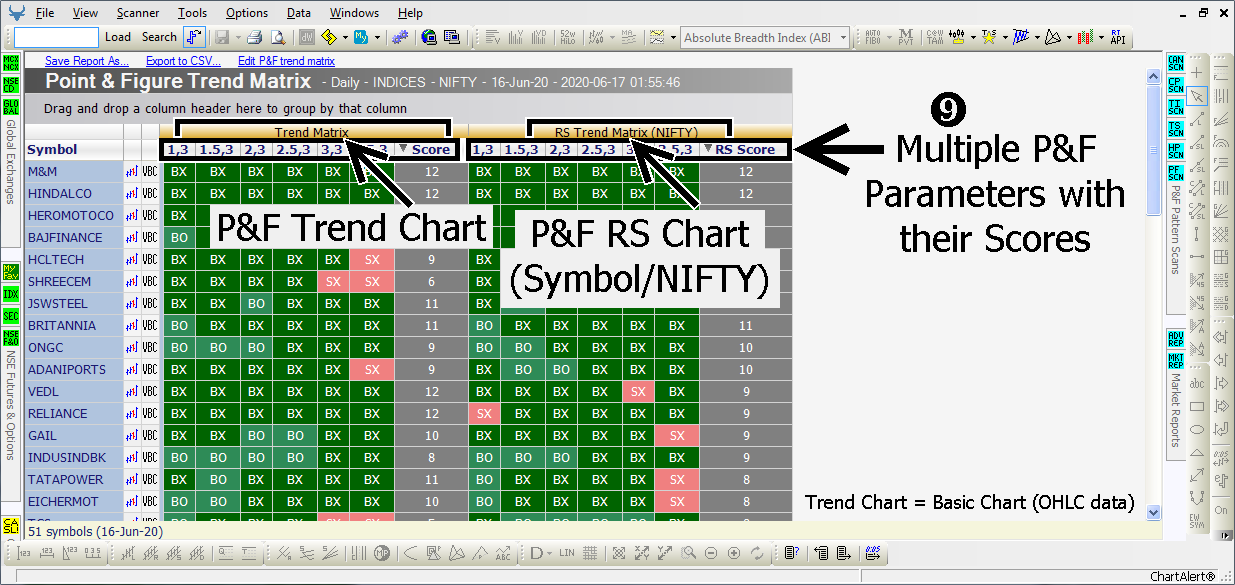
Task: Click the RT API toolbar icon
Action: click(x=1117, y=37)
